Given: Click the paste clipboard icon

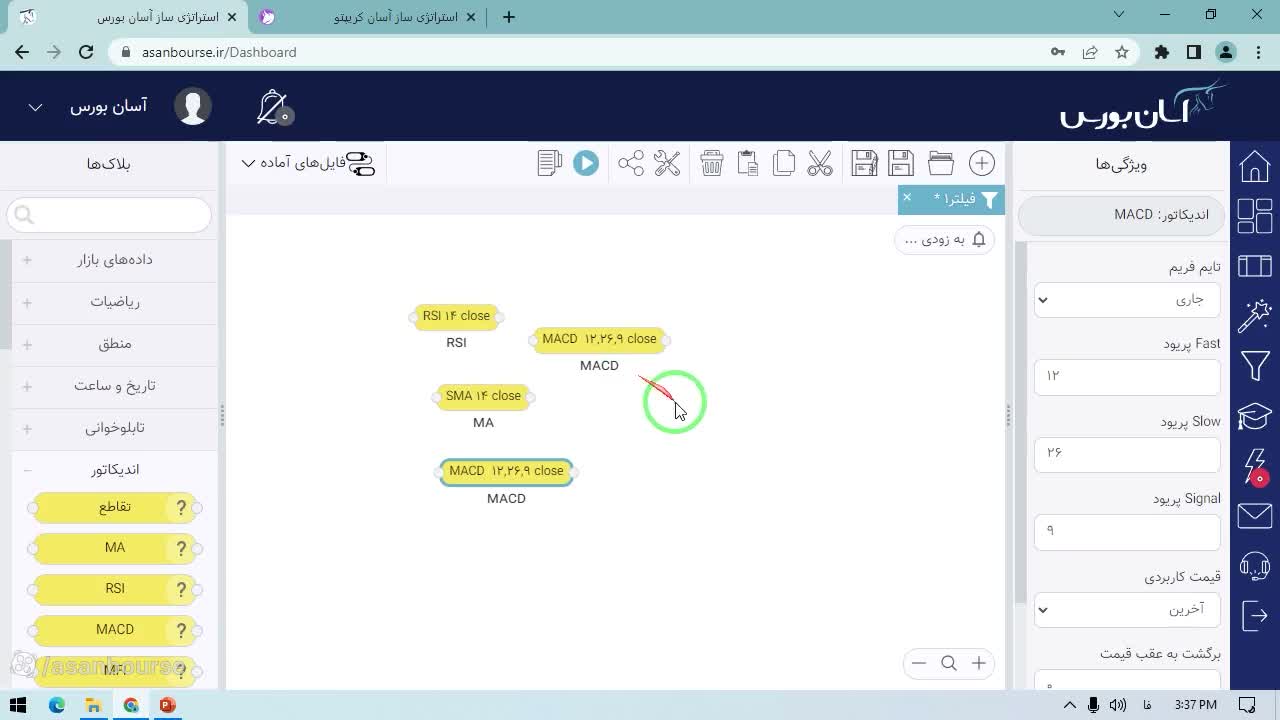Looking at the screenshot, I should point(748,163).
